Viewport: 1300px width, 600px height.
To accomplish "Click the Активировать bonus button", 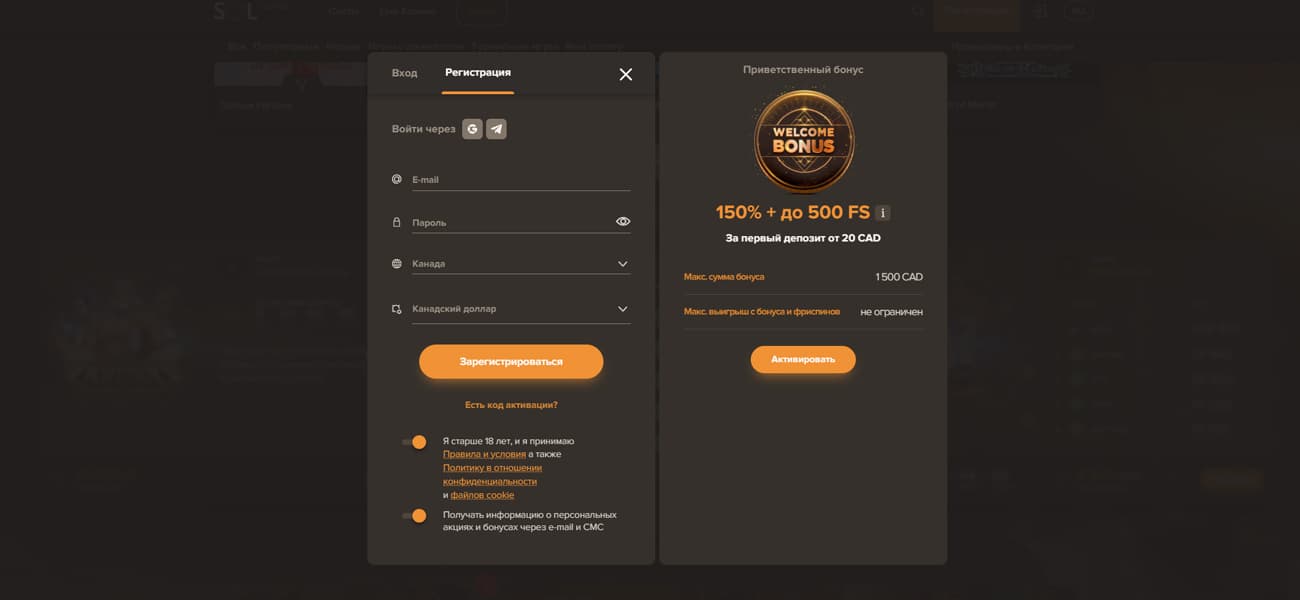I will click(x=803, y=359).
